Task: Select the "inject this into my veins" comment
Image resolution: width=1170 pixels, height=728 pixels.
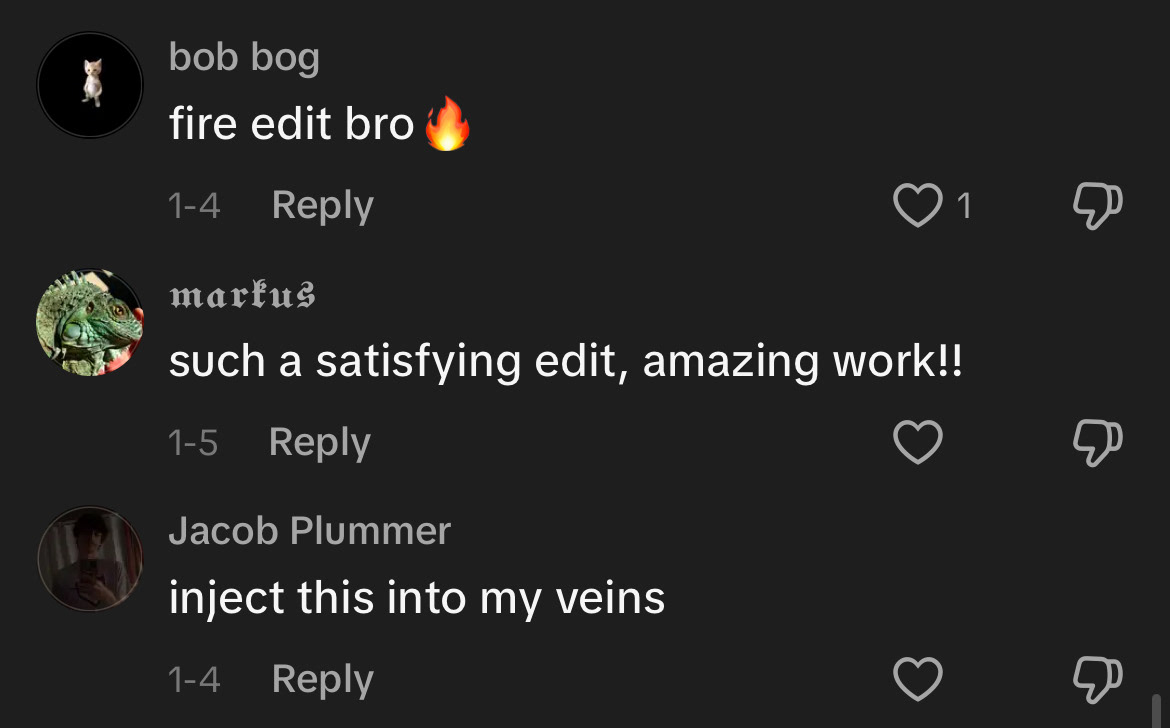Action: point(416,598)
